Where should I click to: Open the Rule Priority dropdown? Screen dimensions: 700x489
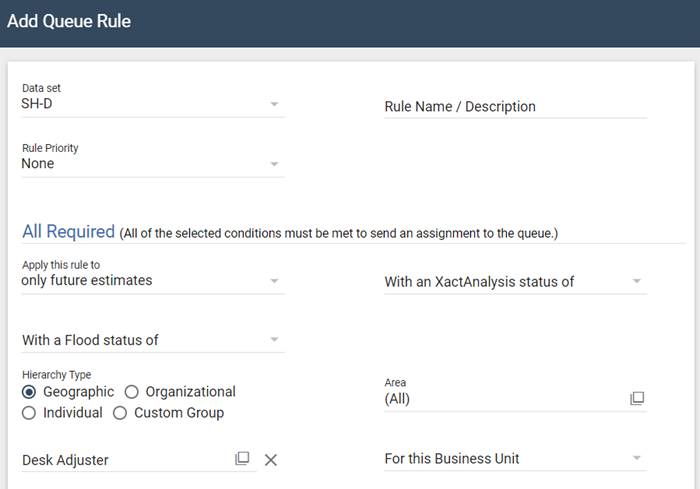(274, 164)
